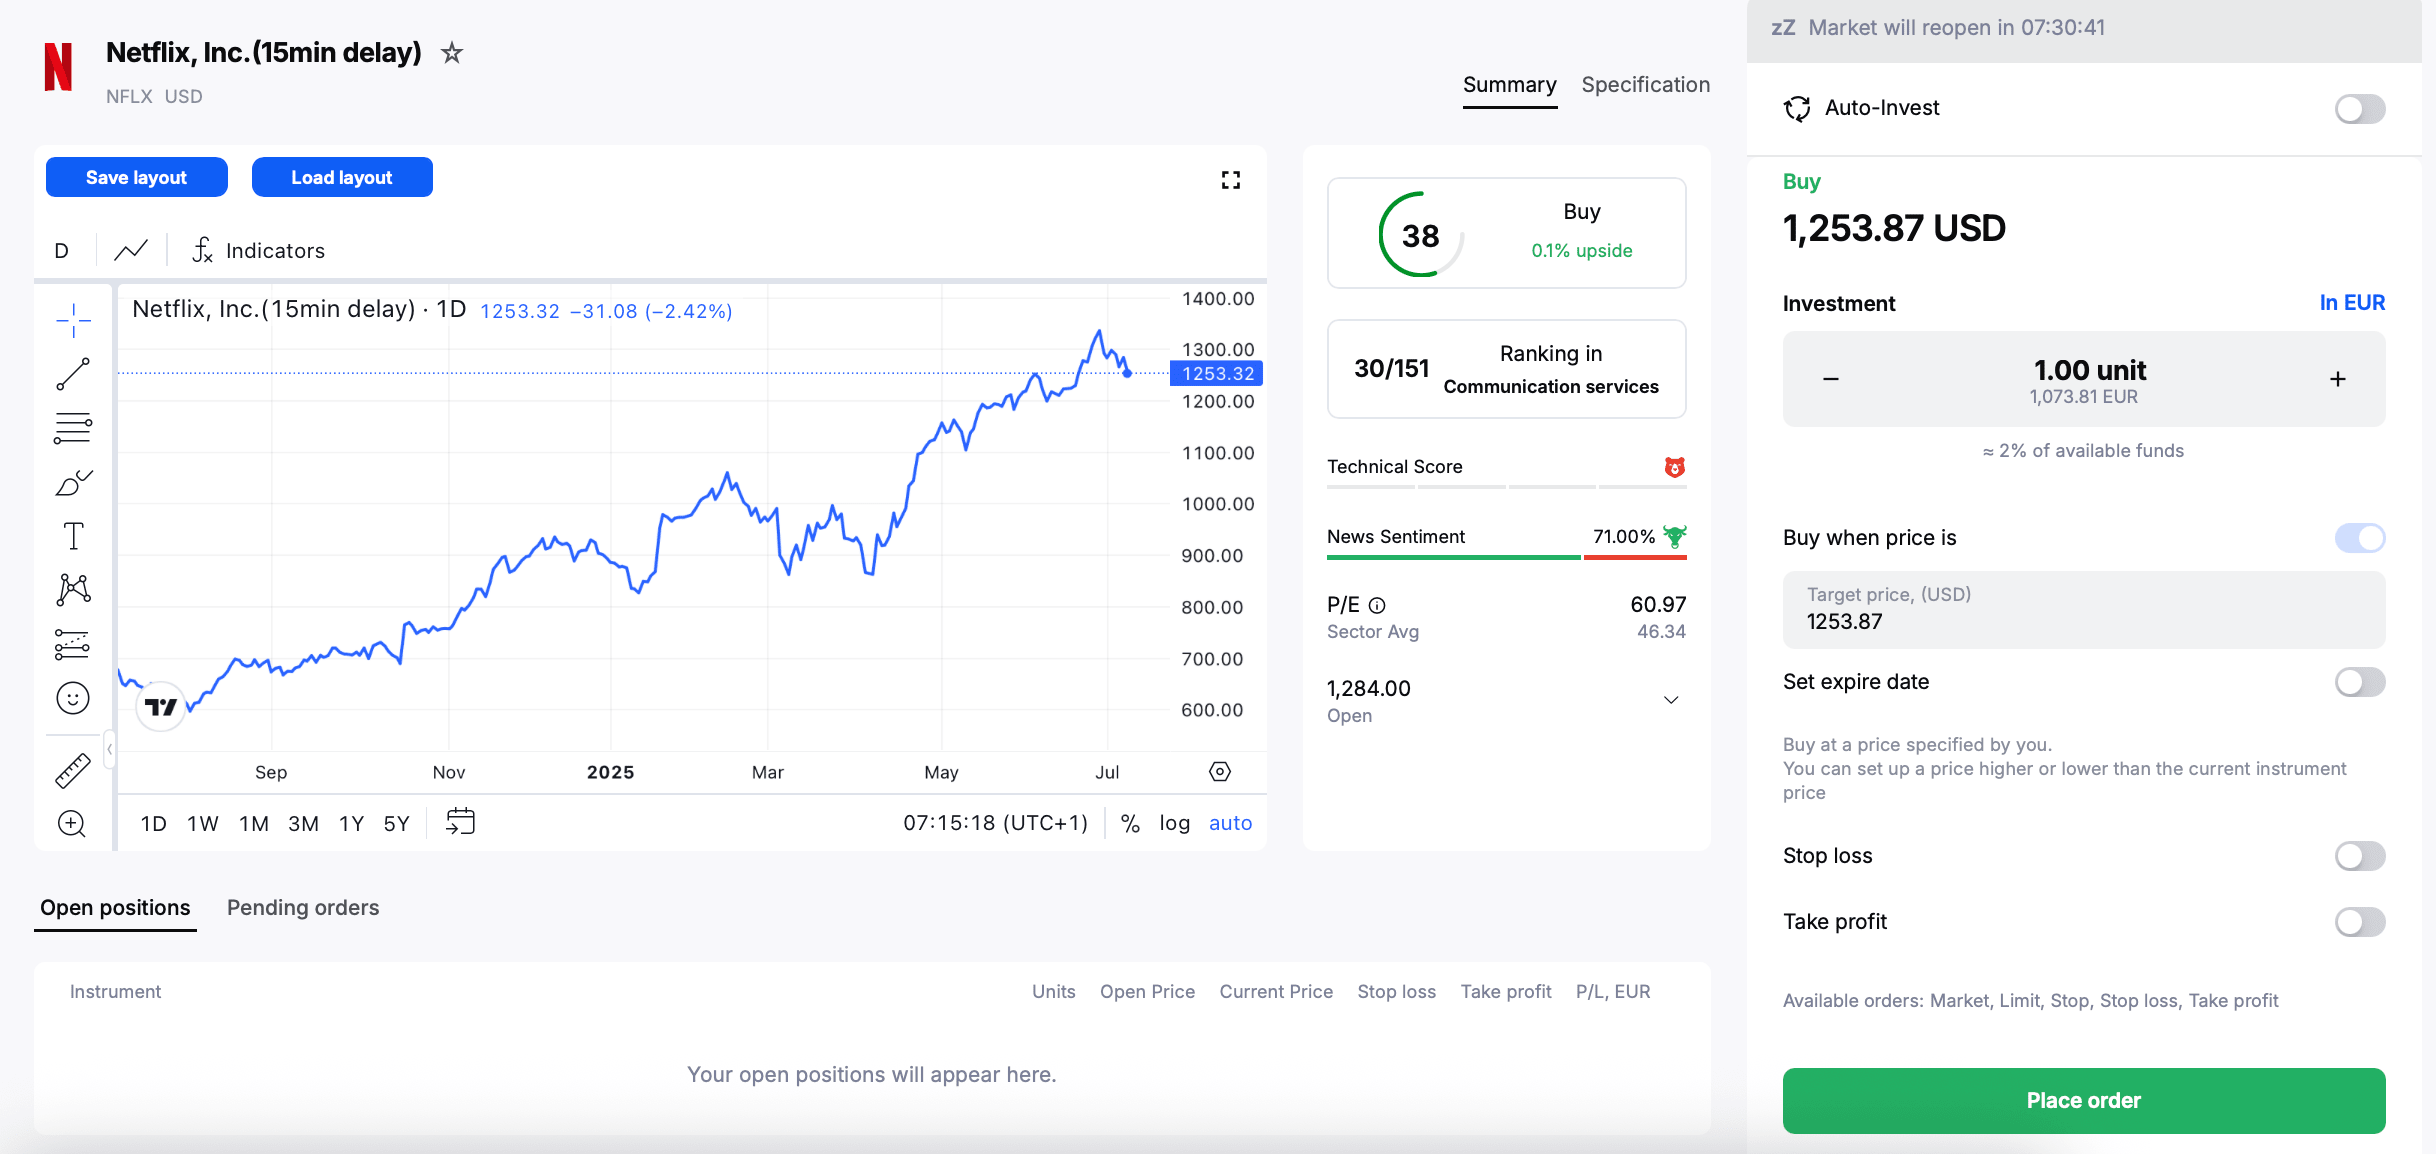Activate the zoom-in magnifier tool
2436x1154 pixels.
(x=71, y=823)
